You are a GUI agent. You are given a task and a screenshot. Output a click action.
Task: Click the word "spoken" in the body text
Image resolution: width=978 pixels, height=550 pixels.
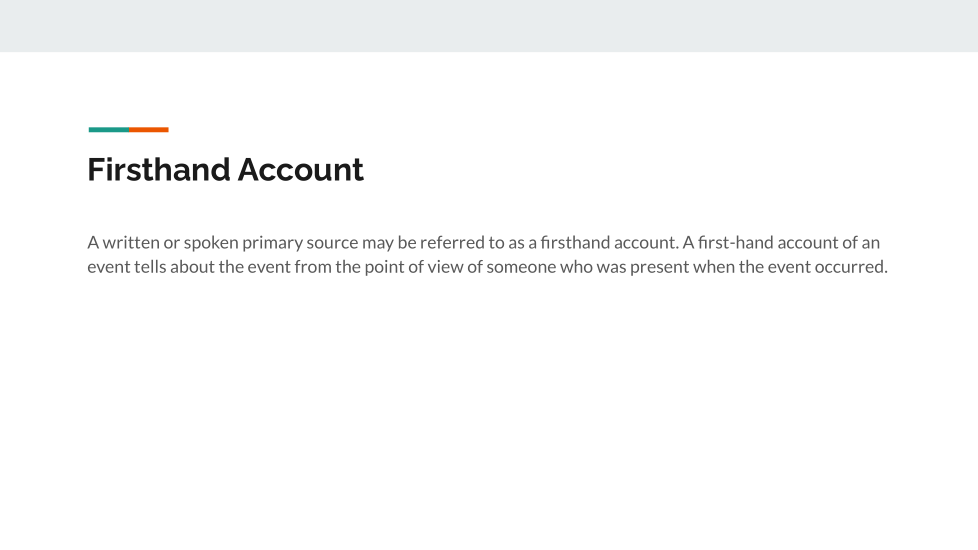pos(210,243)
